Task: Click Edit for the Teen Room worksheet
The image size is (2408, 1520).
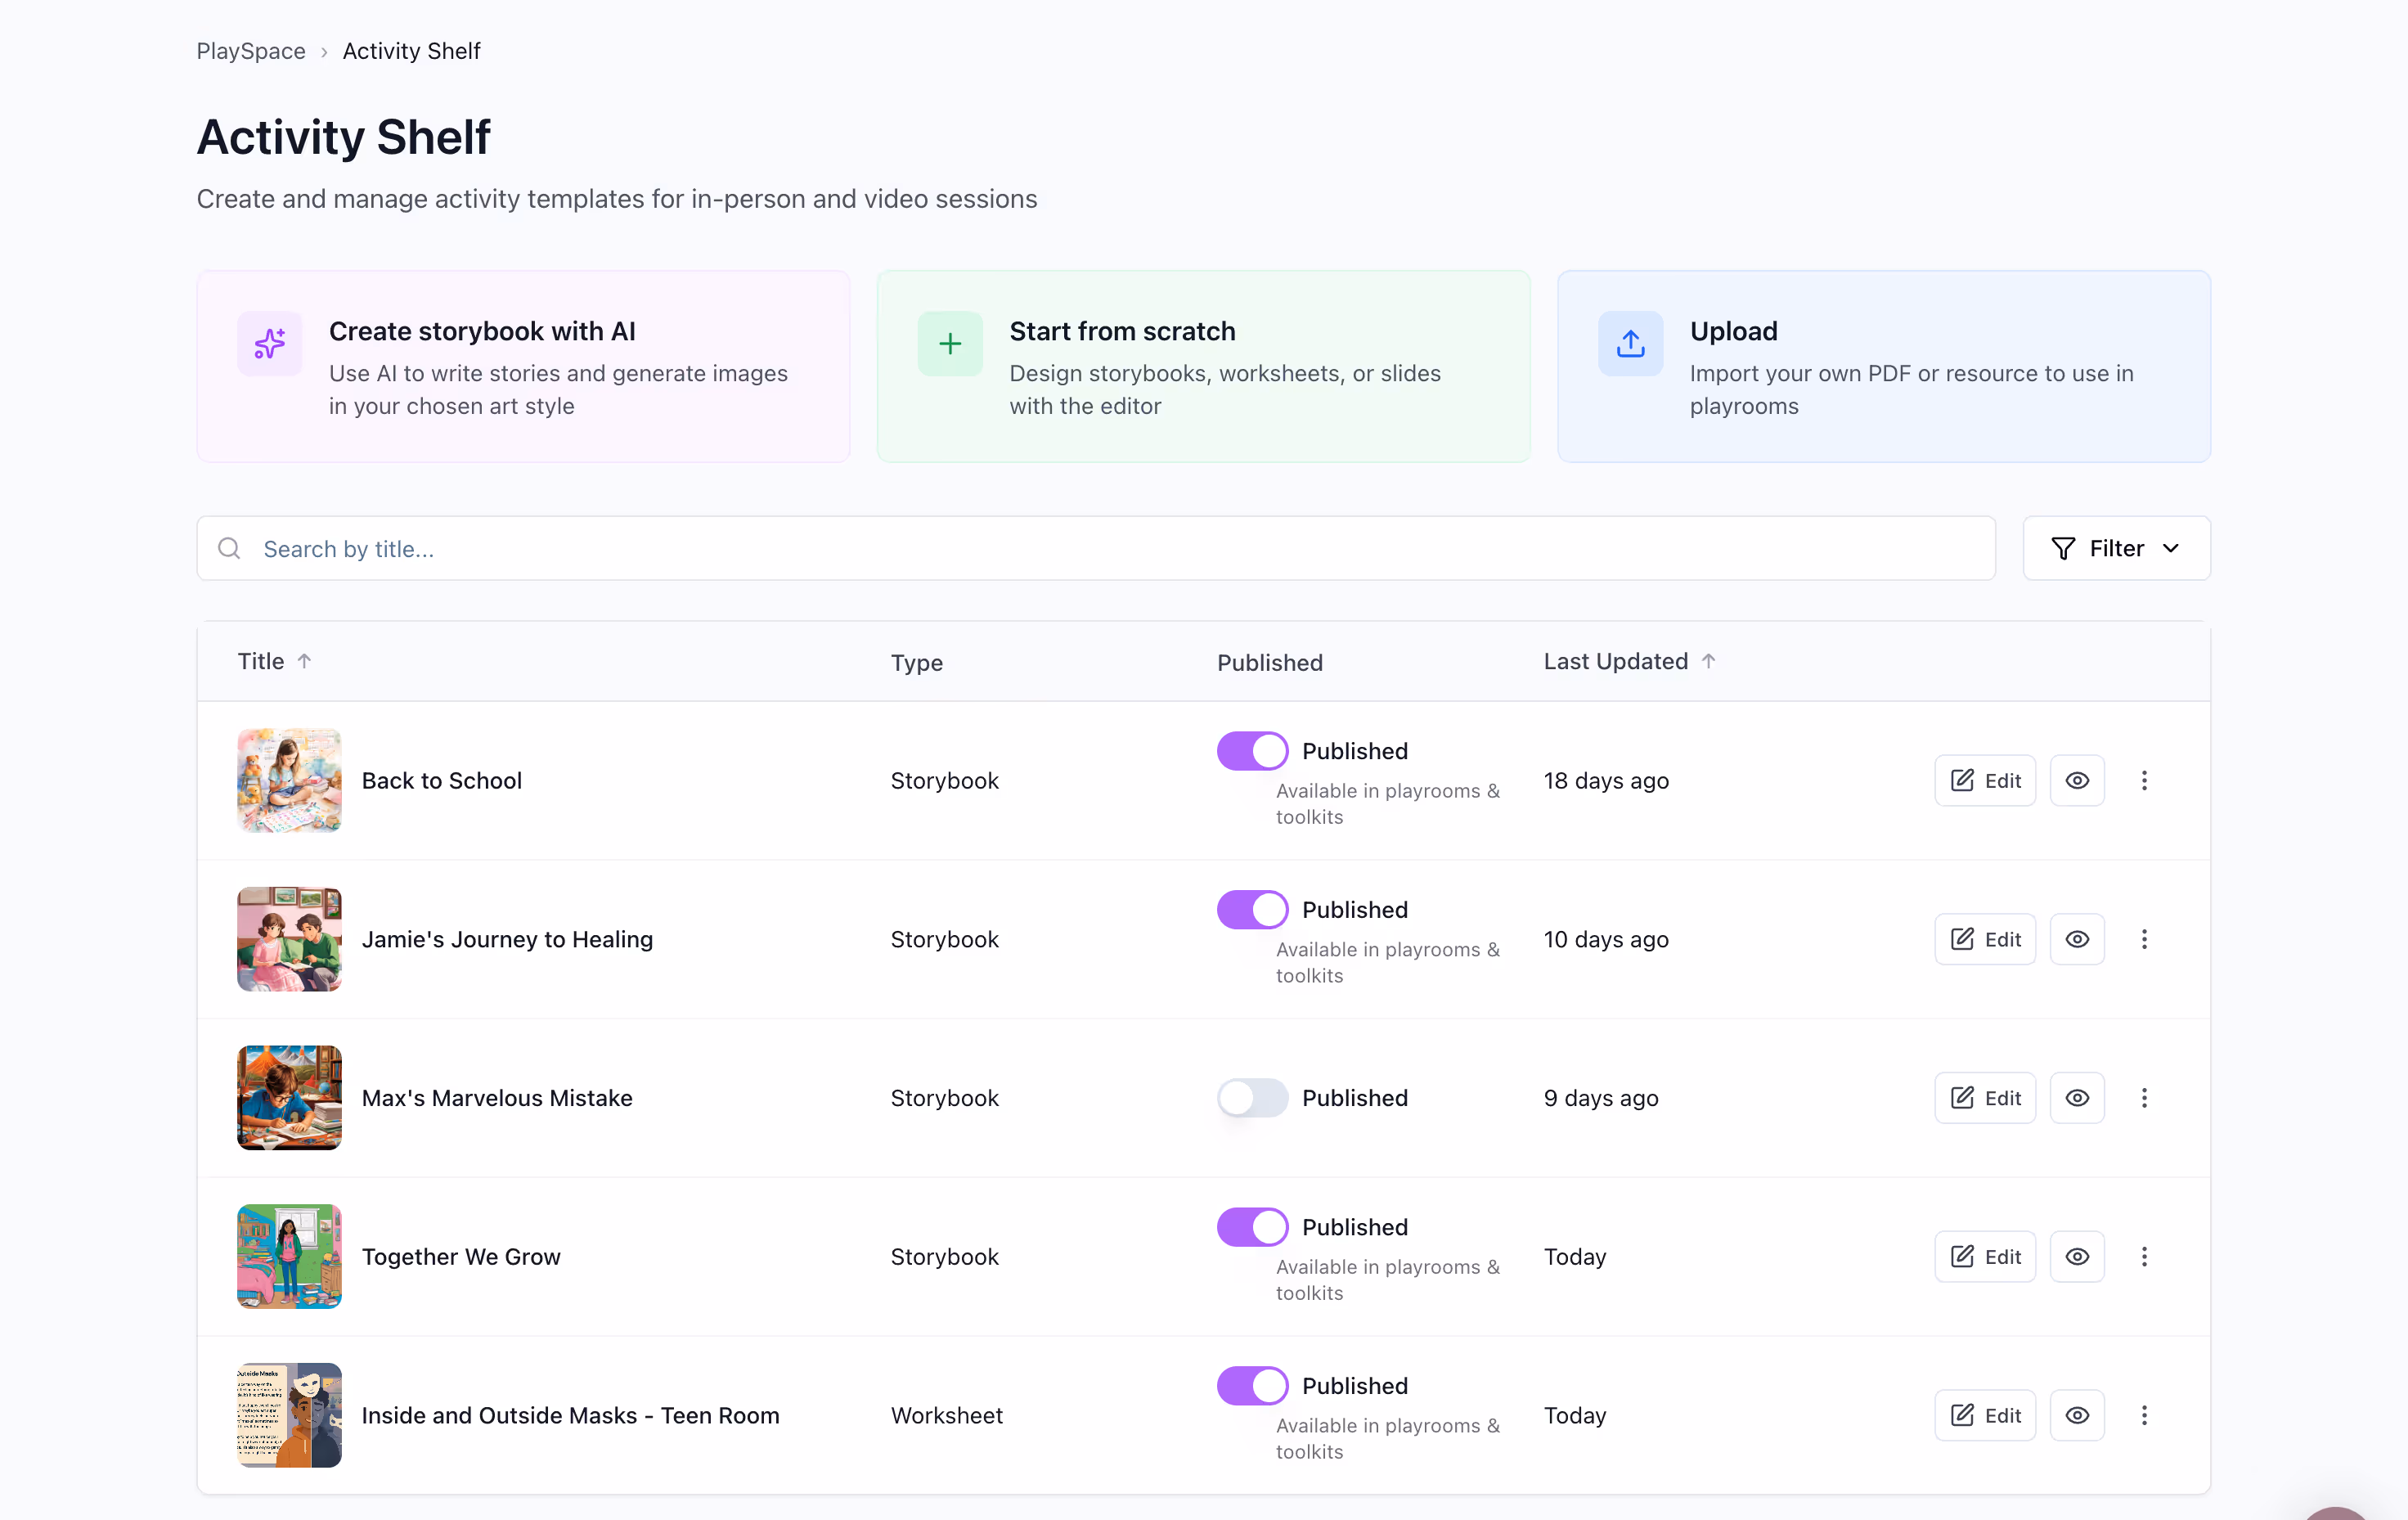Action: pyautogui.click(x=1984, y=1415)
